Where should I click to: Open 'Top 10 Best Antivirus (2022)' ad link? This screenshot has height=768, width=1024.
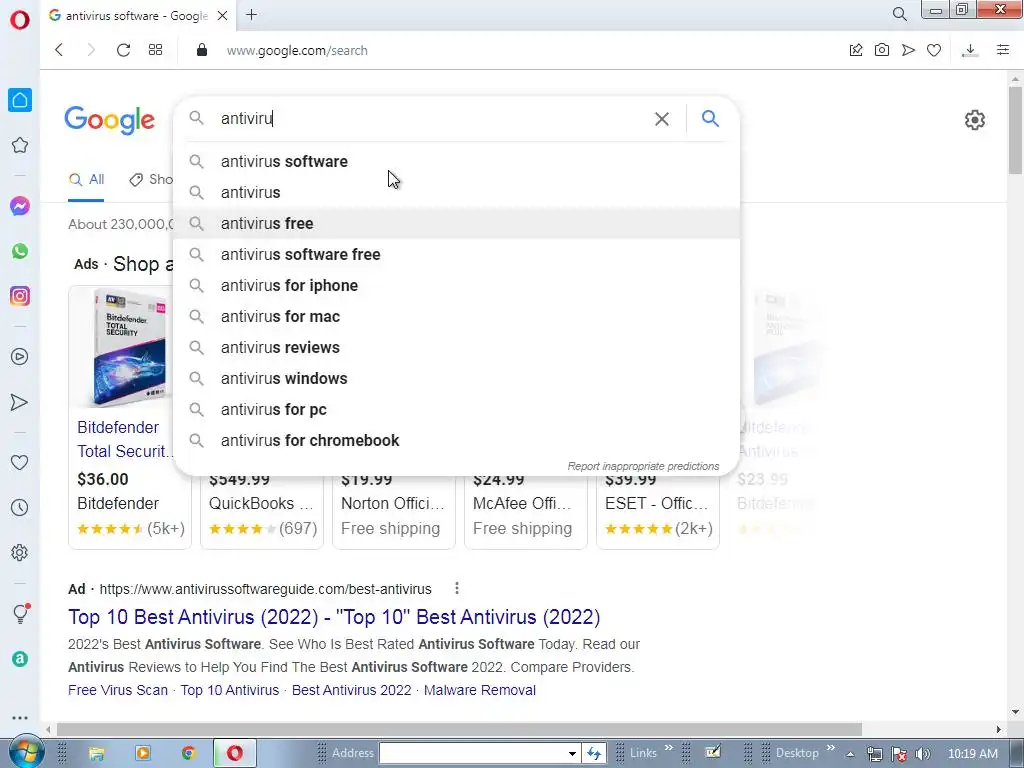(334, 617)
